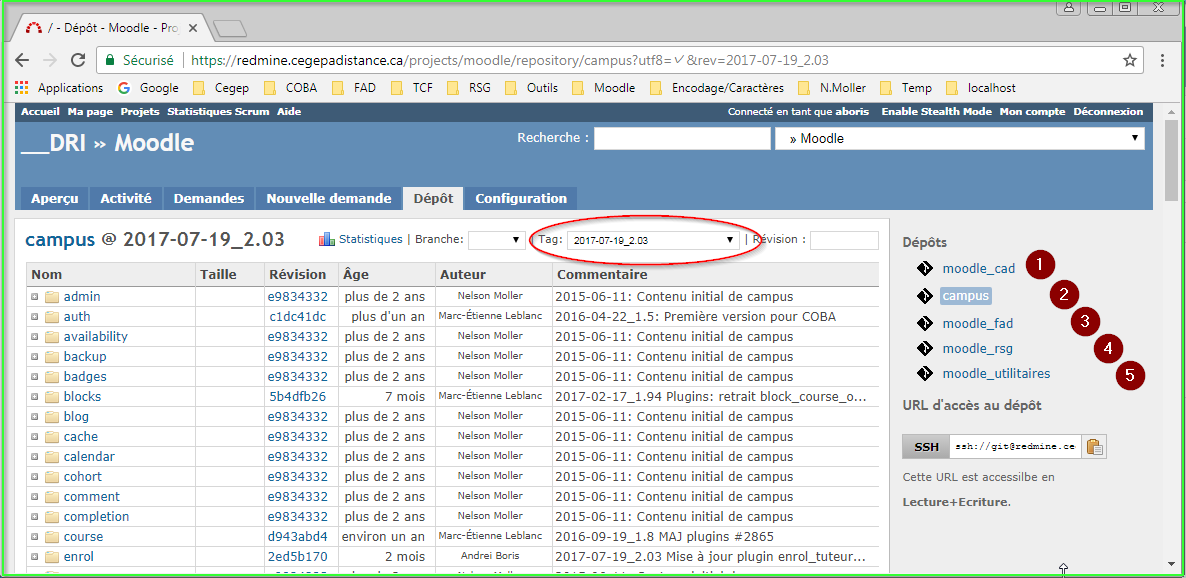This screenshot has width=1186, height=578.
Task: Click the admin folder icon
Action: pos(52,297)
